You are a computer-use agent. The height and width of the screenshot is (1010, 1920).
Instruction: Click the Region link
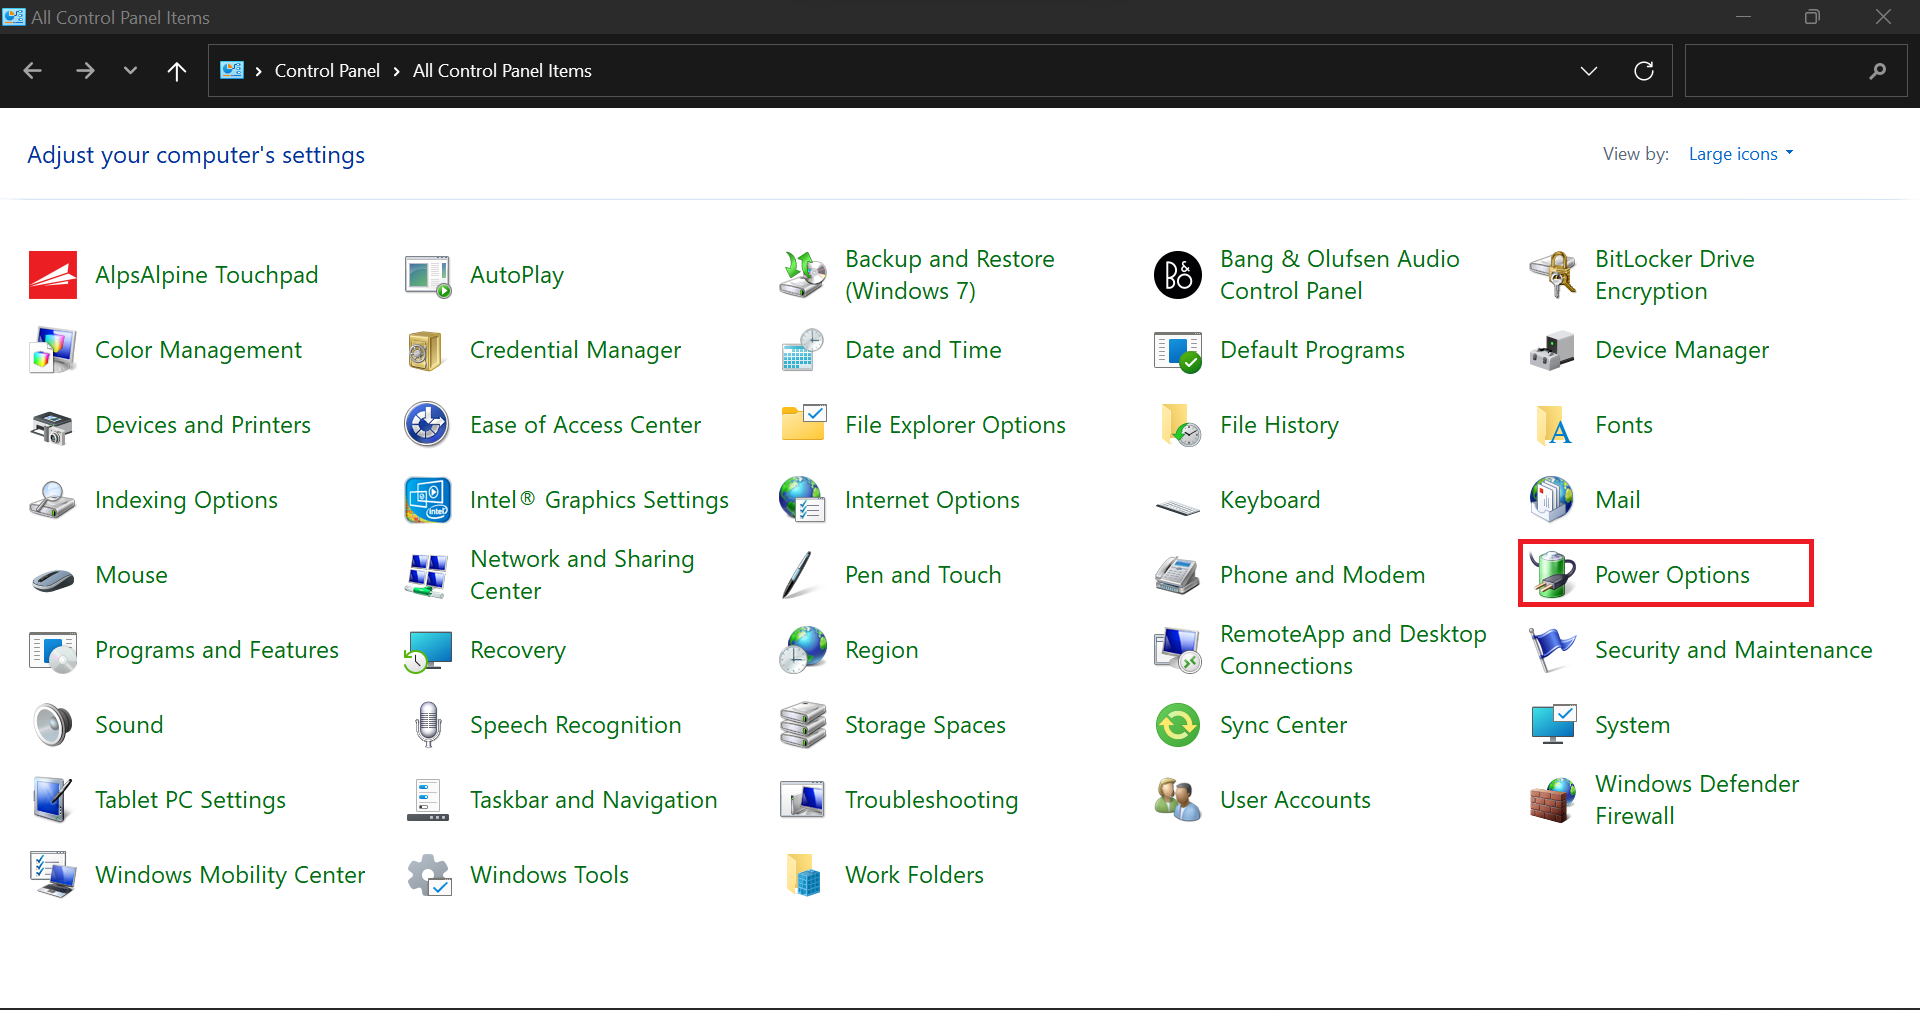pos(882,650)
